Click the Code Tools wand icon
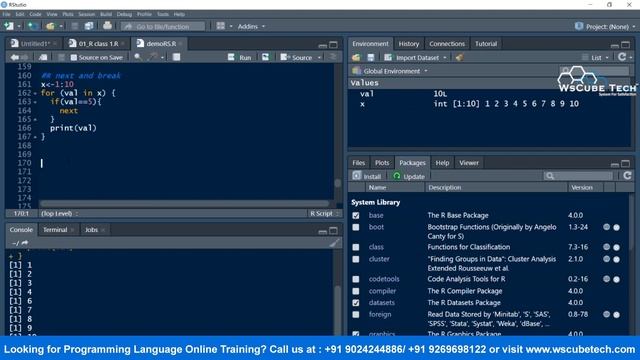The height and width of the screenshot is (360, 640). point(153,57)
